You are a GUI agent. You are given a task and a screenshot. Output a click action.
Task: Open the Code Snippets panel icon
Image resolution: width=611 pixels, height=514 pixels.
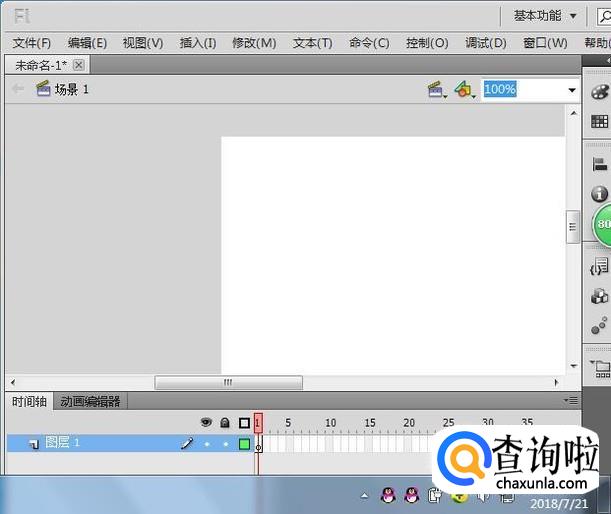pyautogui.click(x=599, y=267)
